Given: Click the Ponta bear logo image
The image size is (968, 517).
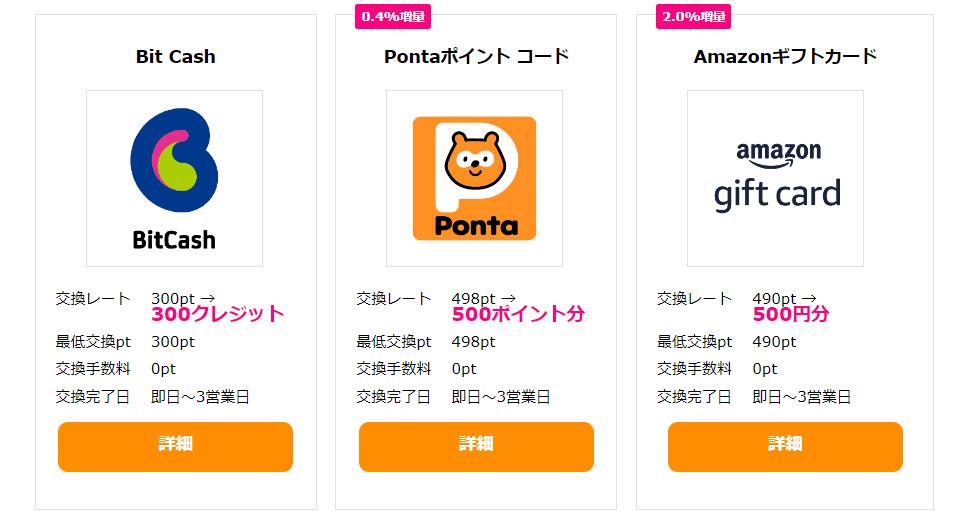Looking at the screenshot, I should click(x=474, y=179).
